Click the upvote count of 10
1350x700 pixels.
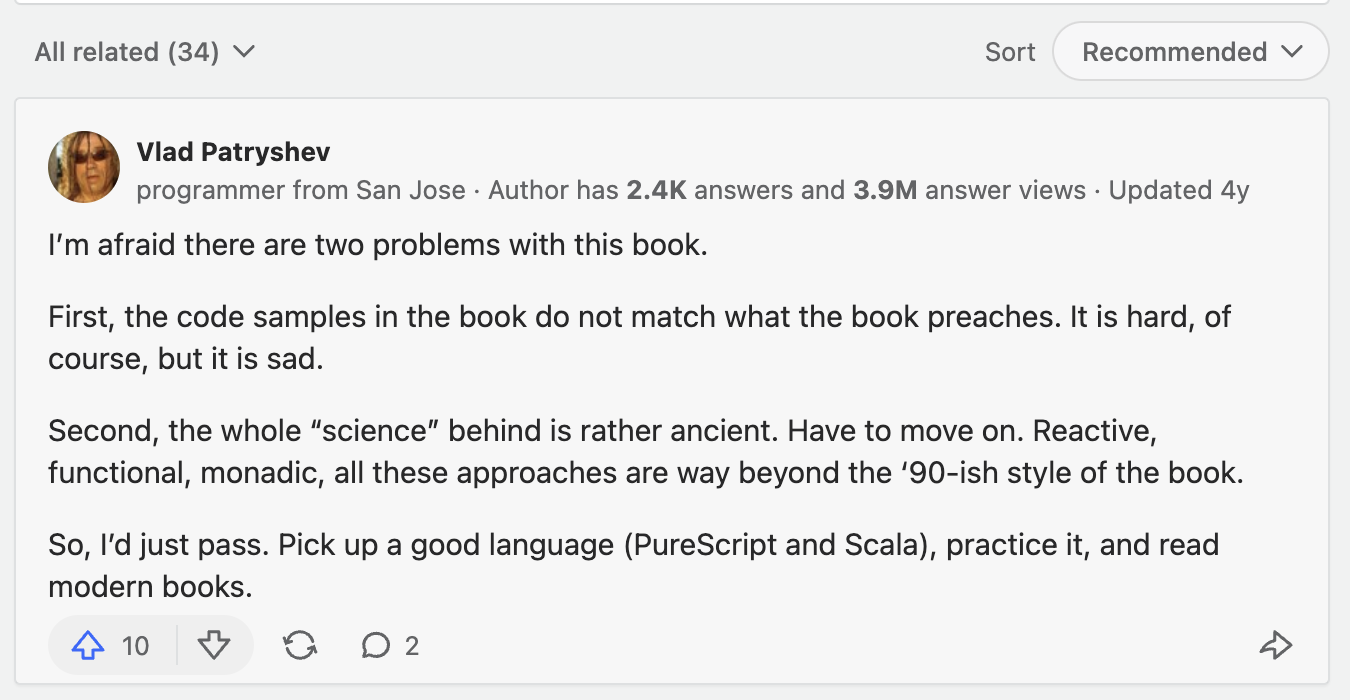(135, 646)
